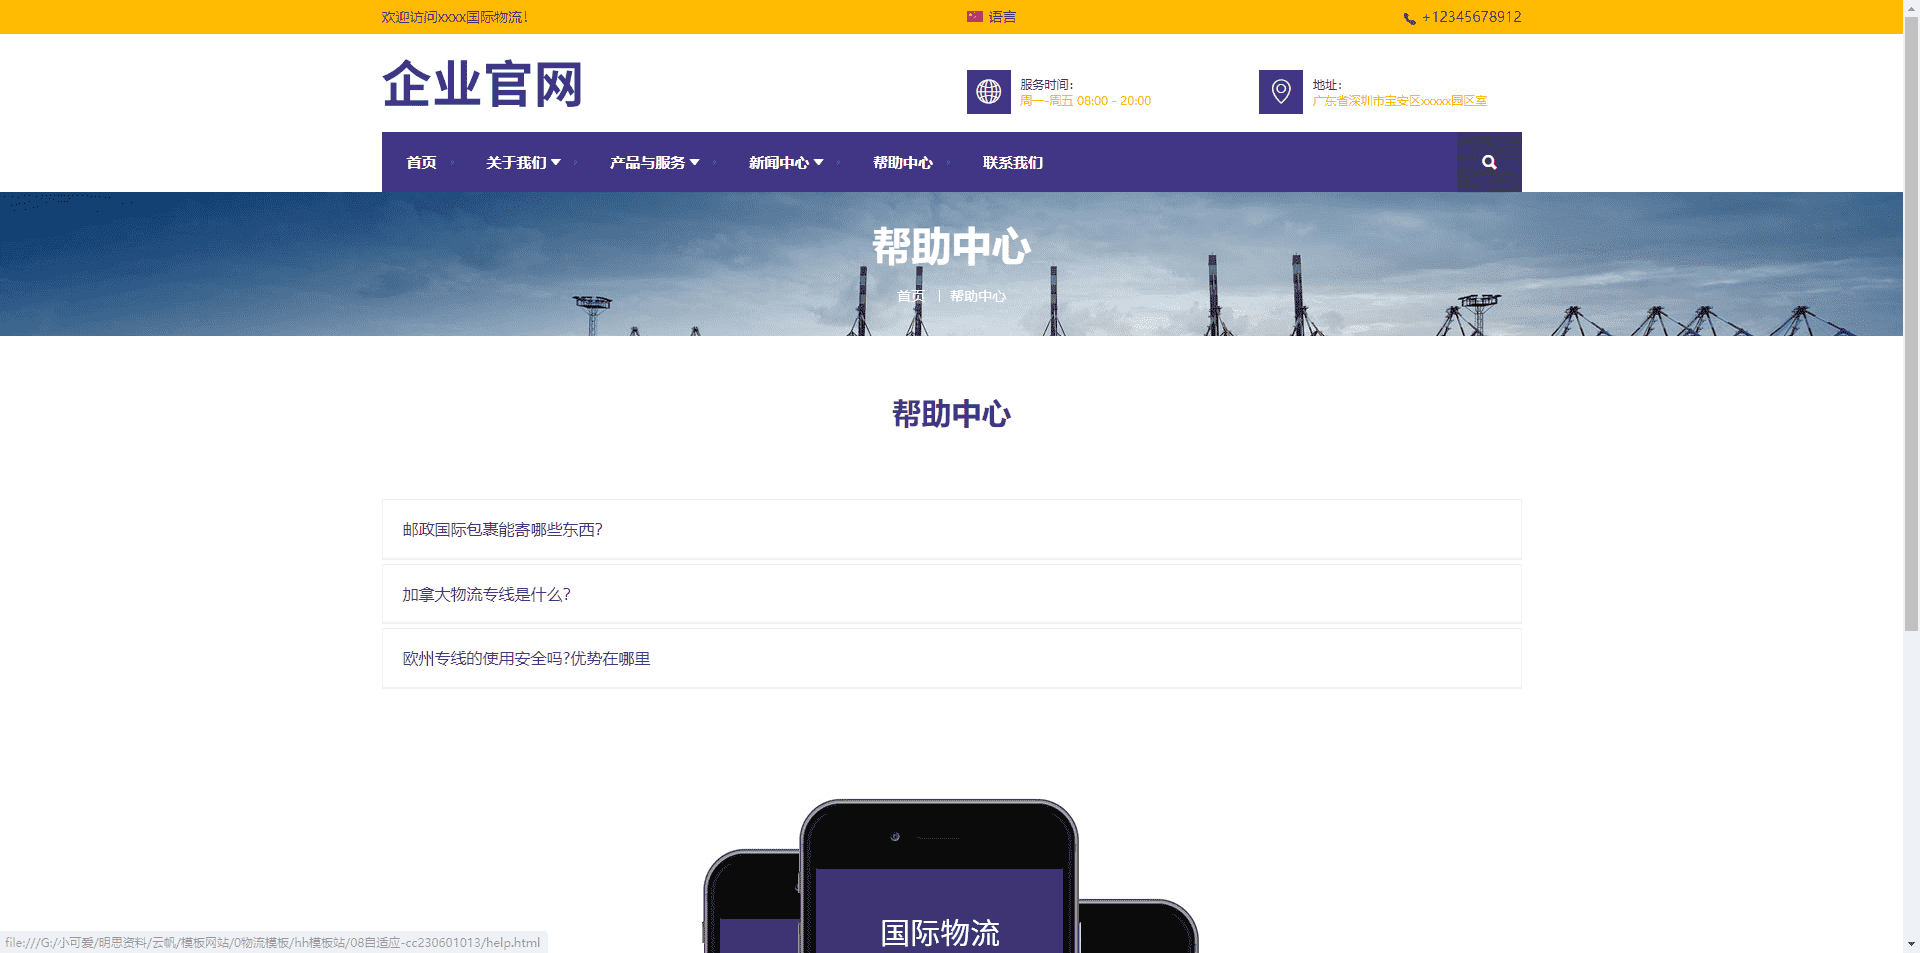Click the scrollbar up arrow
The width and height of the screenshot is (1920, 953).
point(1911,8)
